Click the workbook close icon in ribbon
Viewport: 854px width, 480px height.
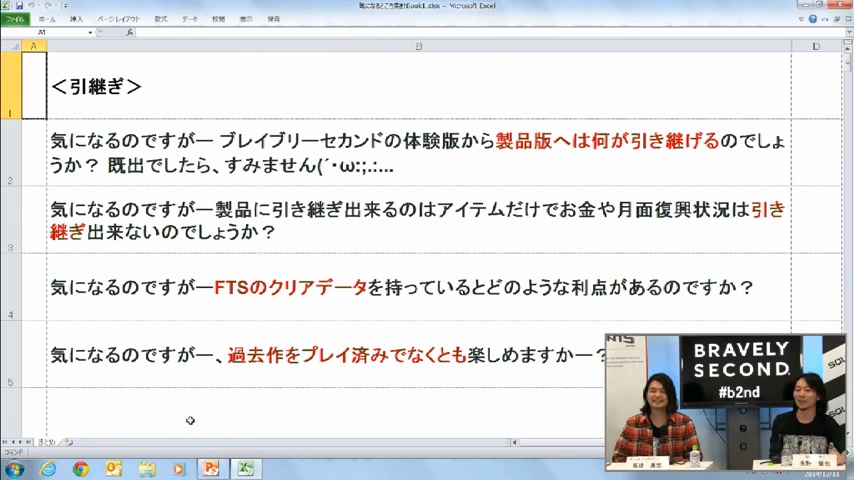point(849,19)
